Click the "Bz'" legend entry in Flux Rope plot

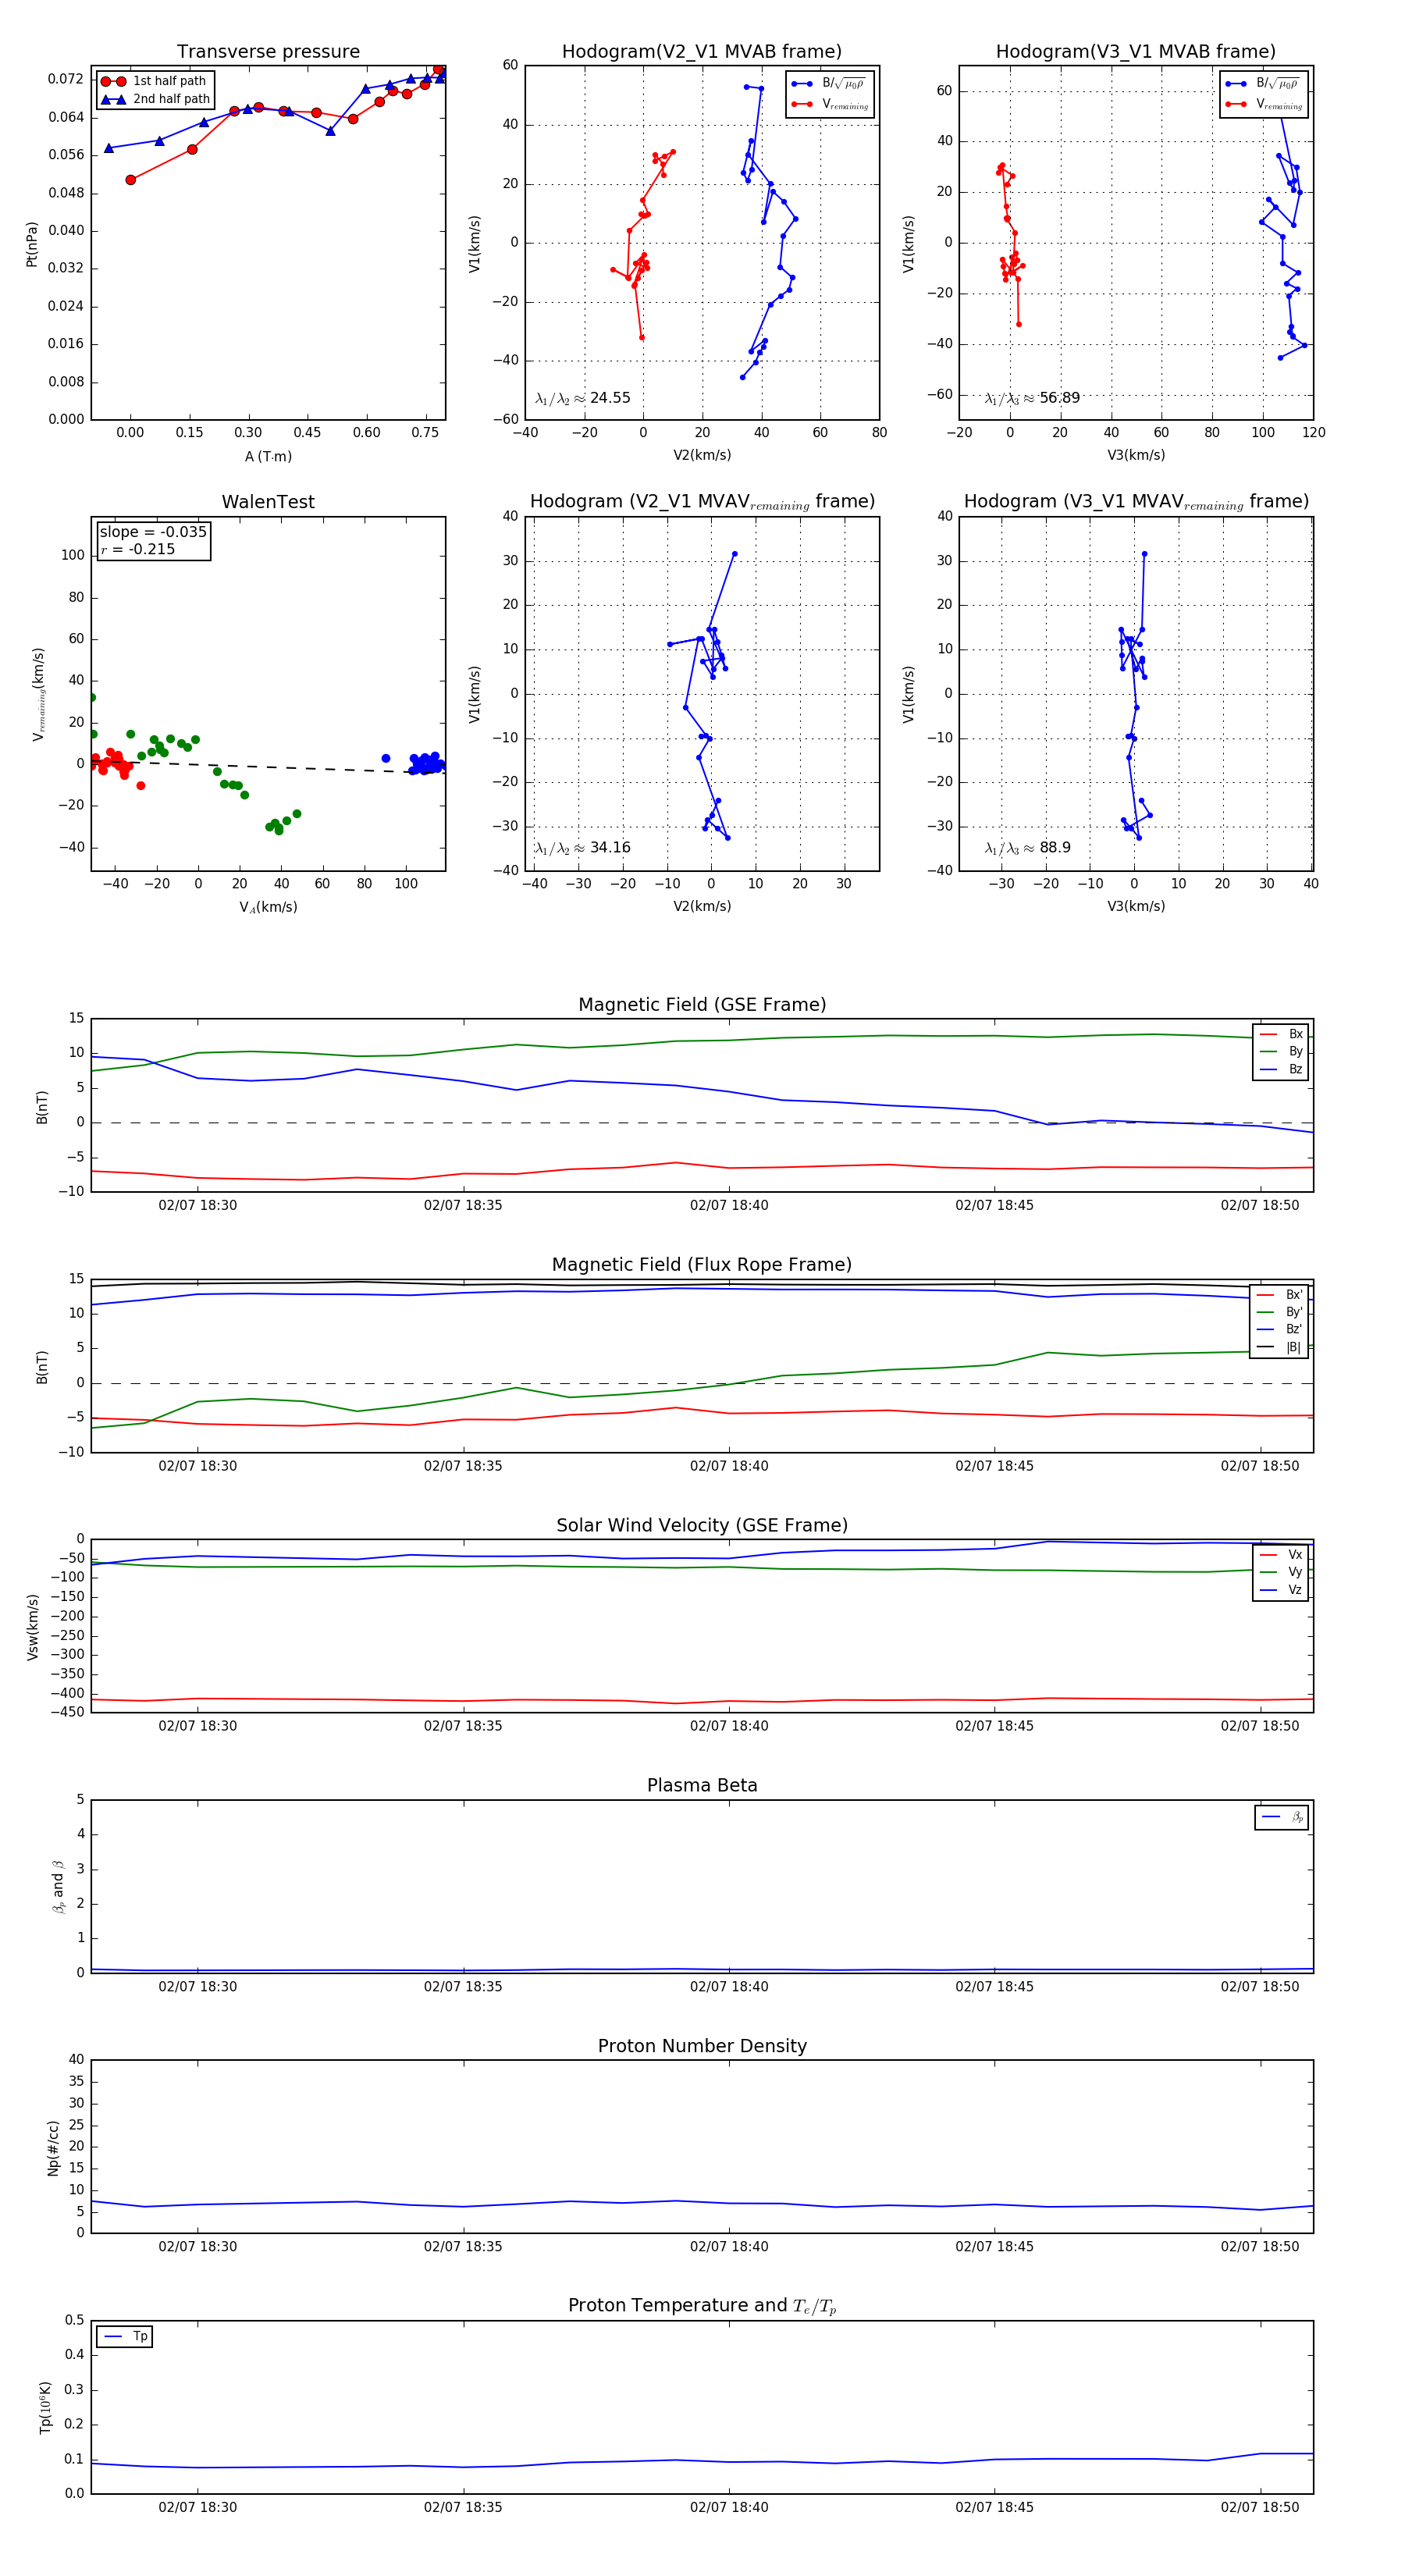coord(1280,1330)
